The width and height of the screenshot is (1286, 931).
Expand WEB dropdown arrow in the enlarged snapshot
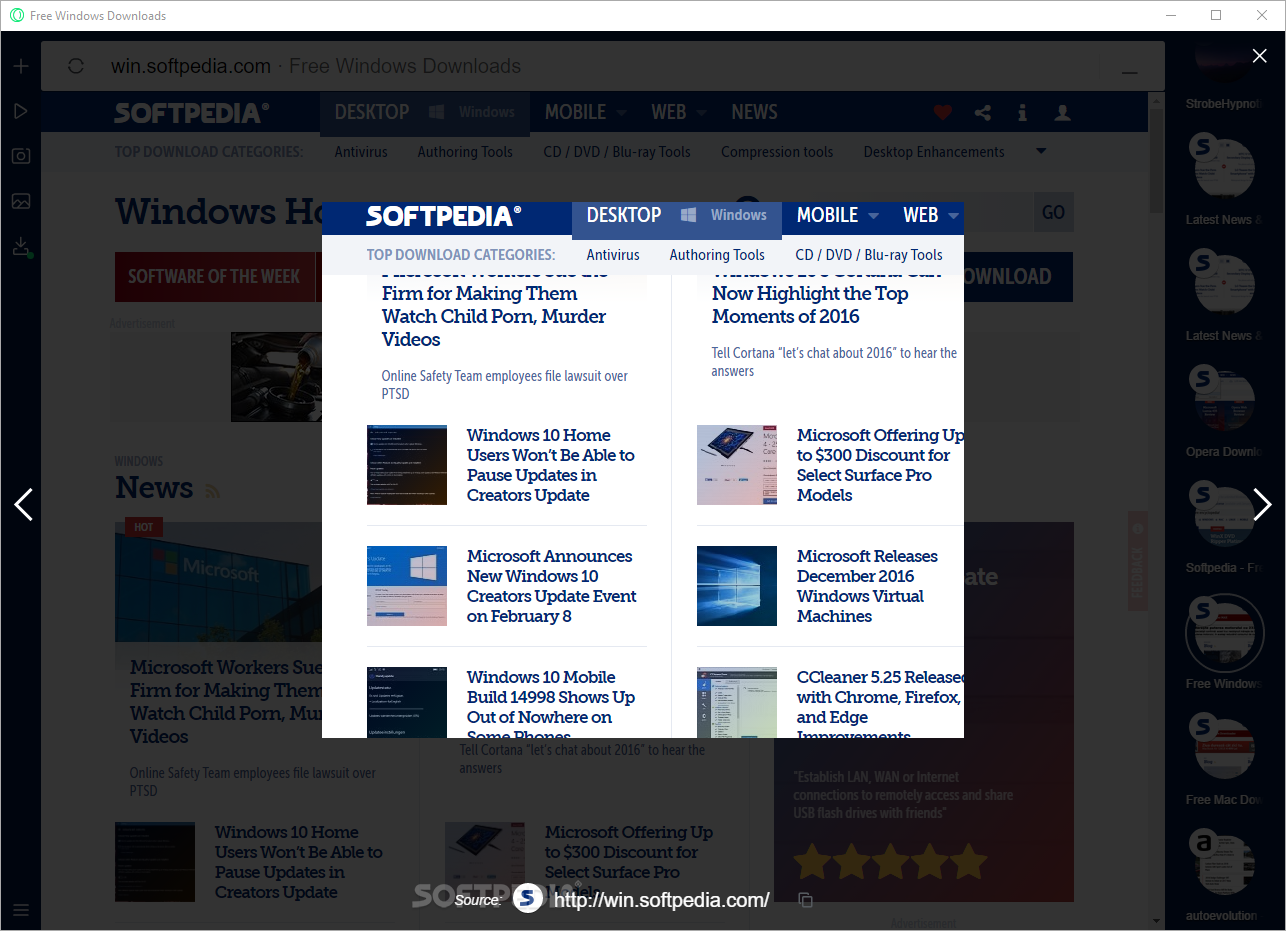click(953, 216)
